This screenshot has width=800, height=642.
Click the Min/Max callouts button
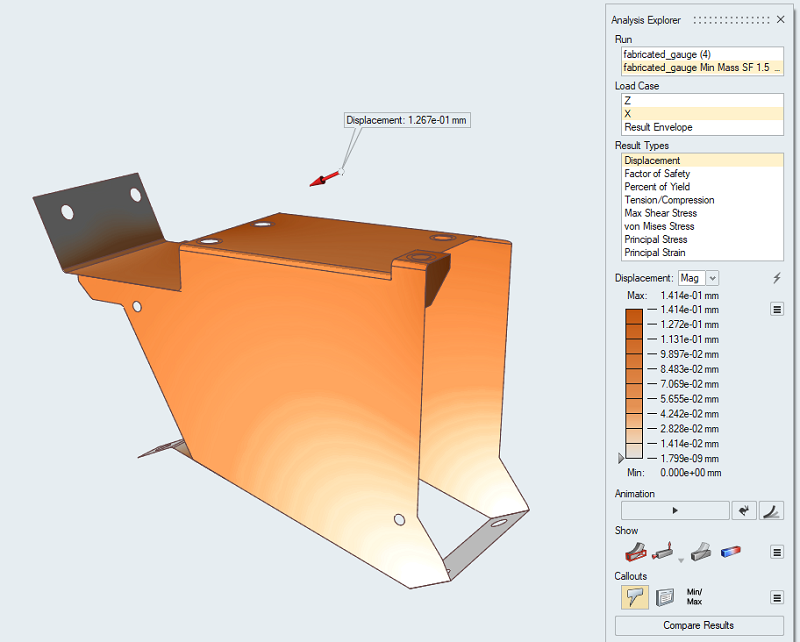click(x=696, y=597)
